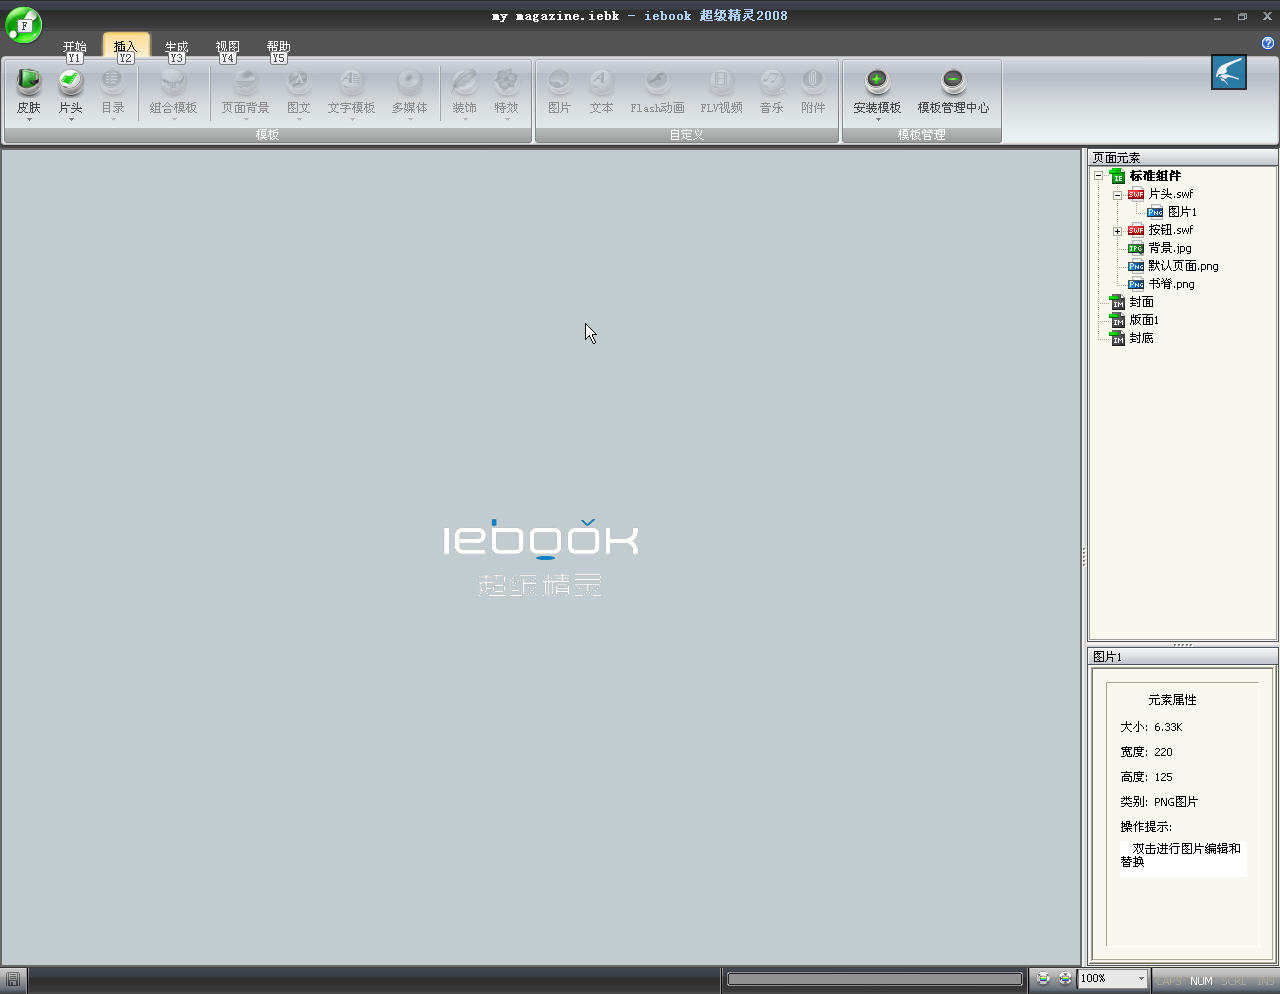Select the 图片1 tree item
The width and height of the screenshot is (1280, 994).
(1182, 212)
